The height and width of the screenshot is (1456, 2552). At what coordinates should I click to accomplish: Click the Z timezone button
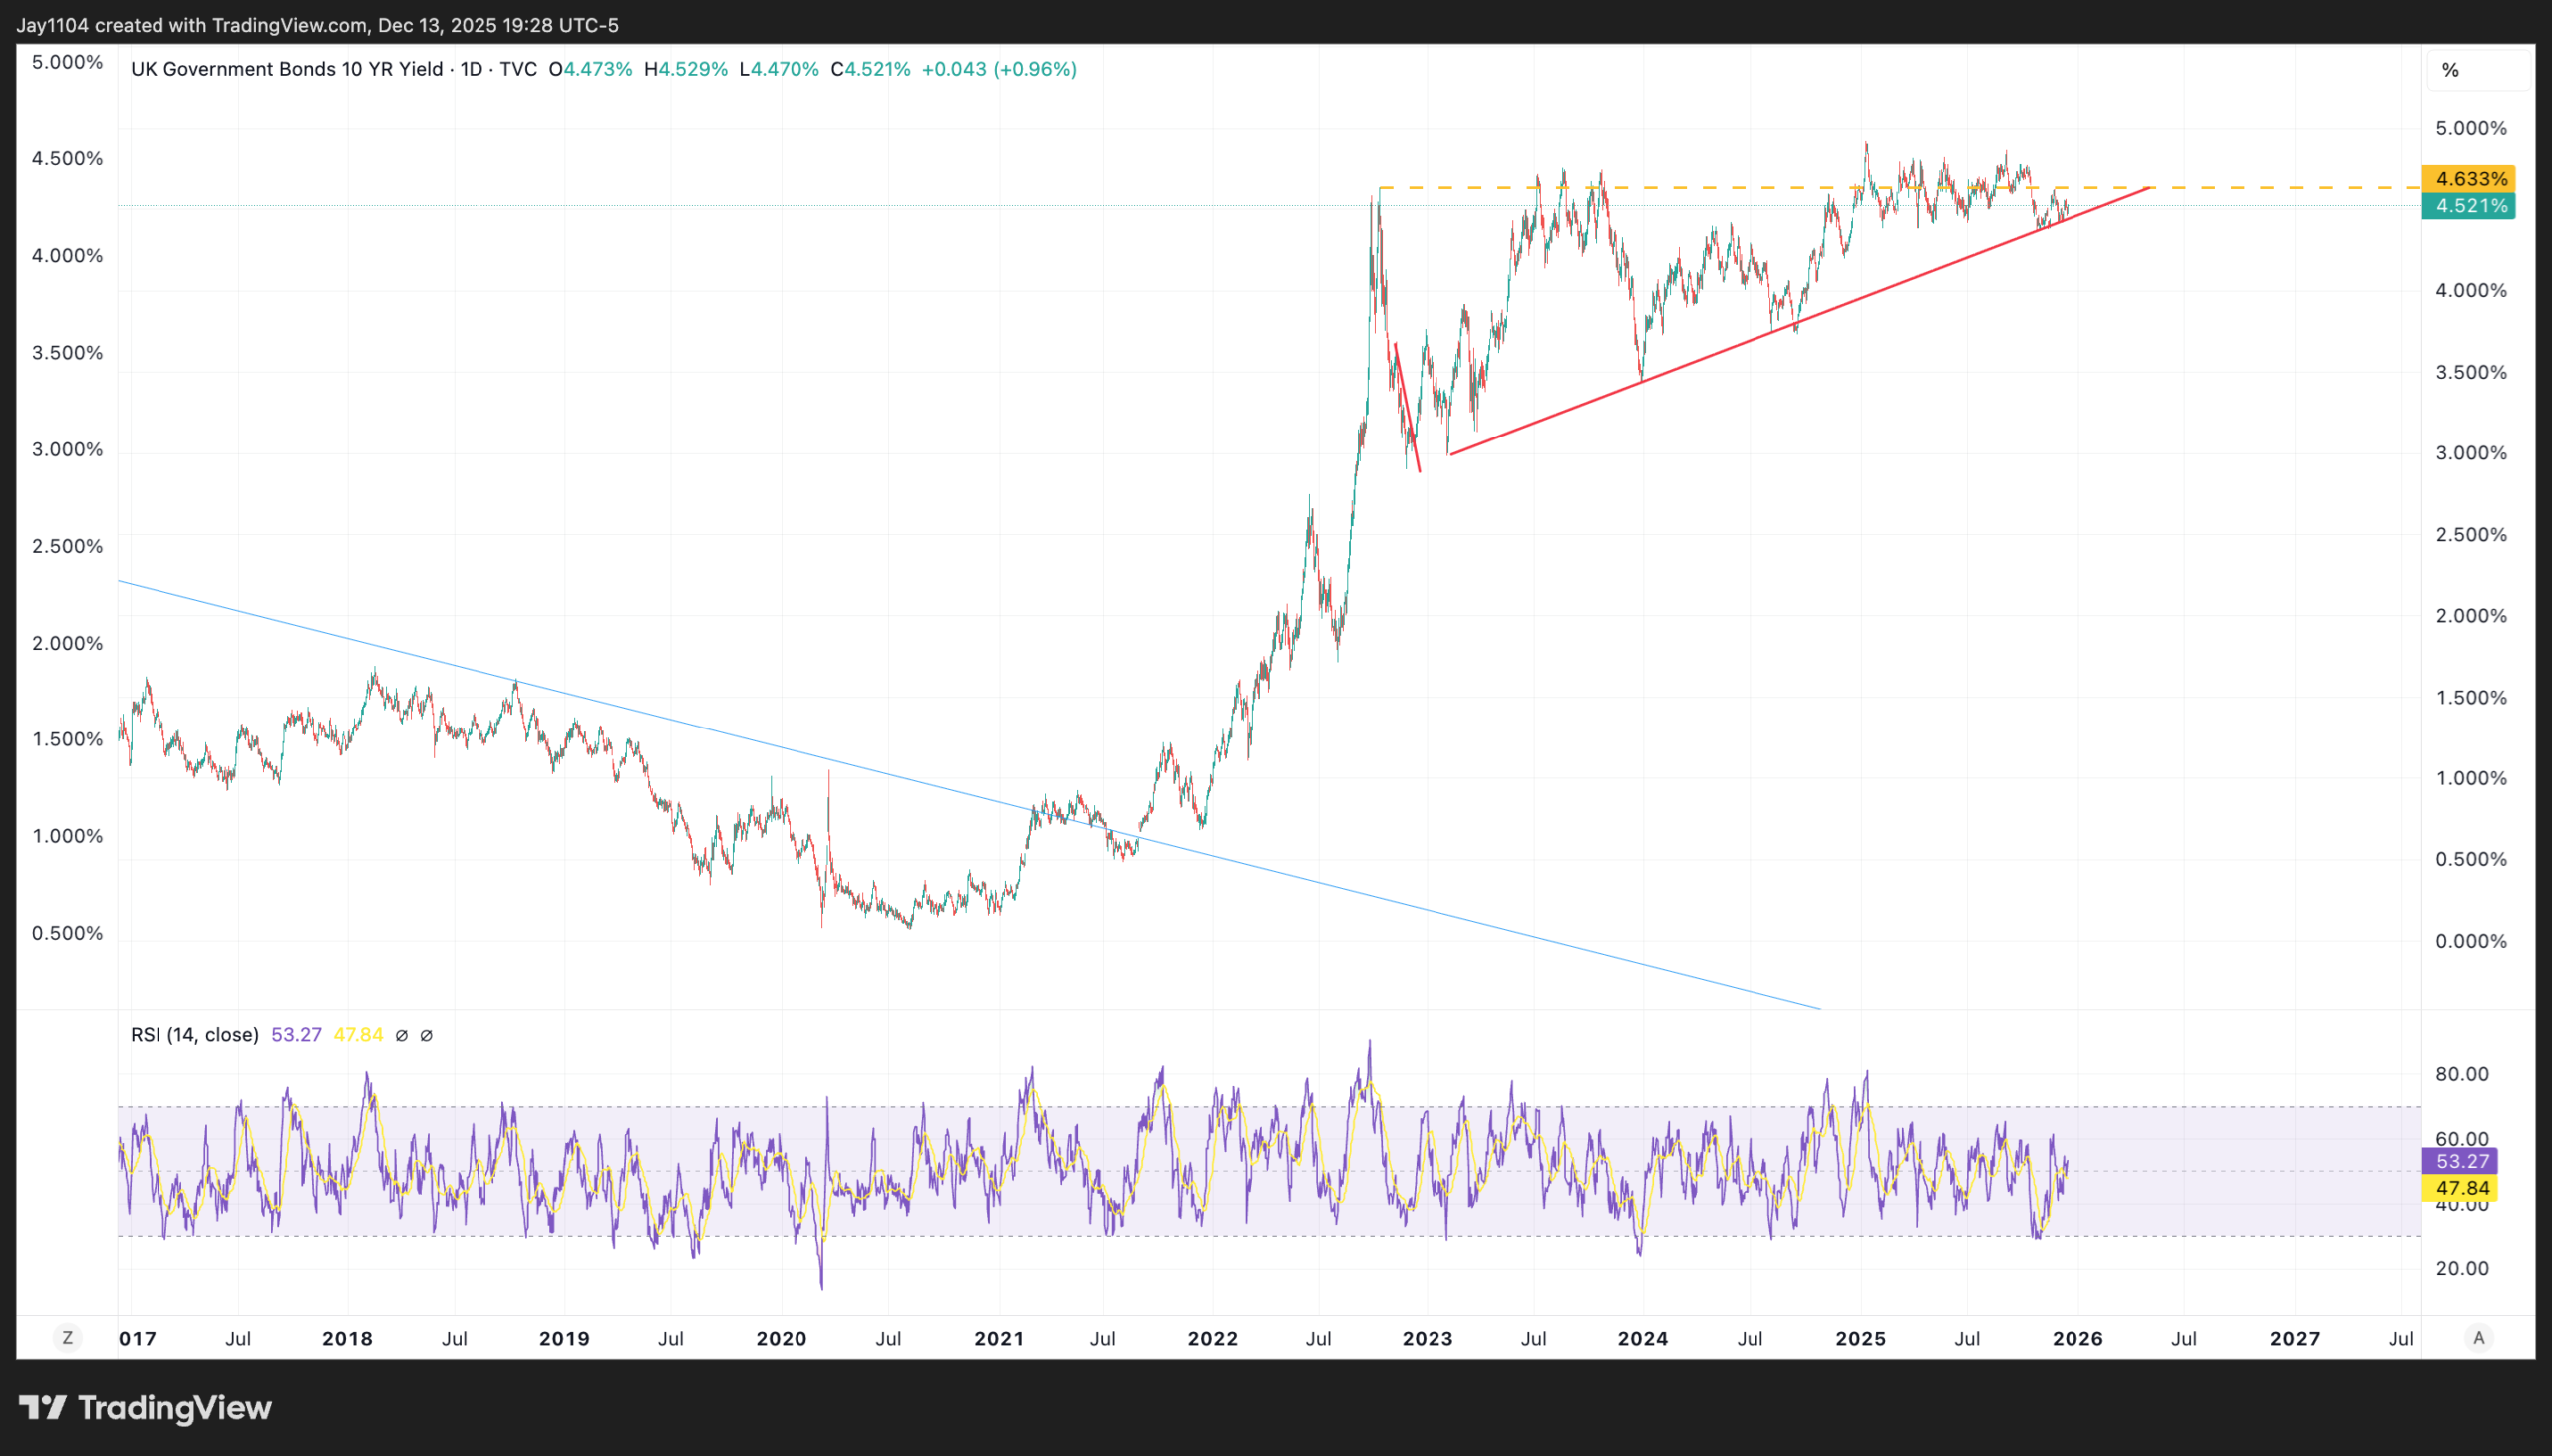coord(67,1338)
